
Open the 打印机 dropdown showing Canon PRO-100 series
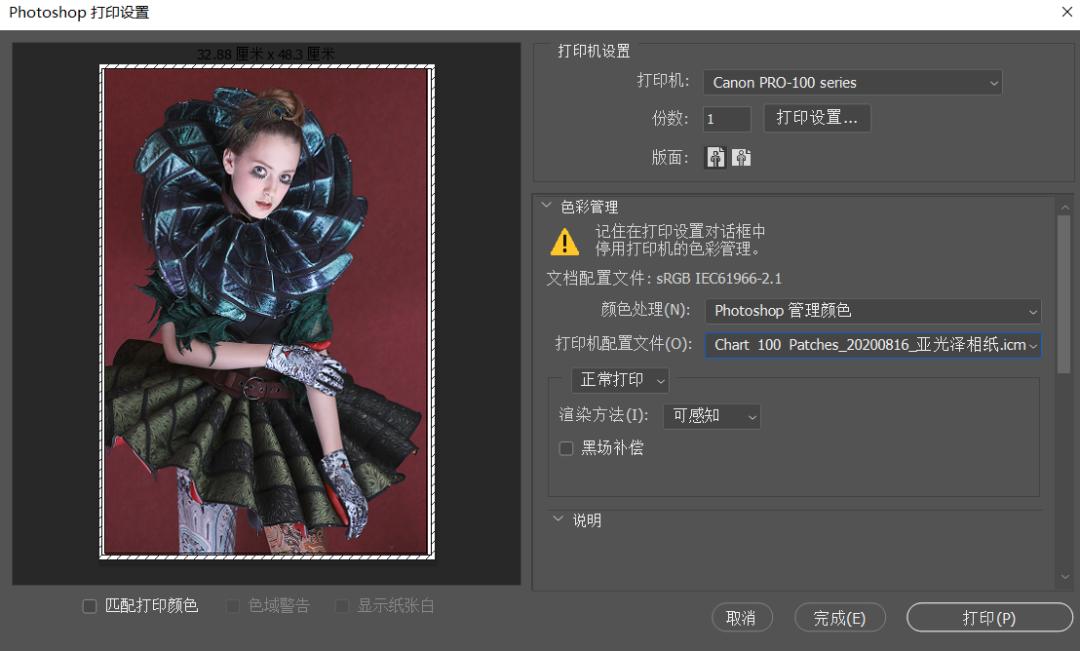pos(852,82)
